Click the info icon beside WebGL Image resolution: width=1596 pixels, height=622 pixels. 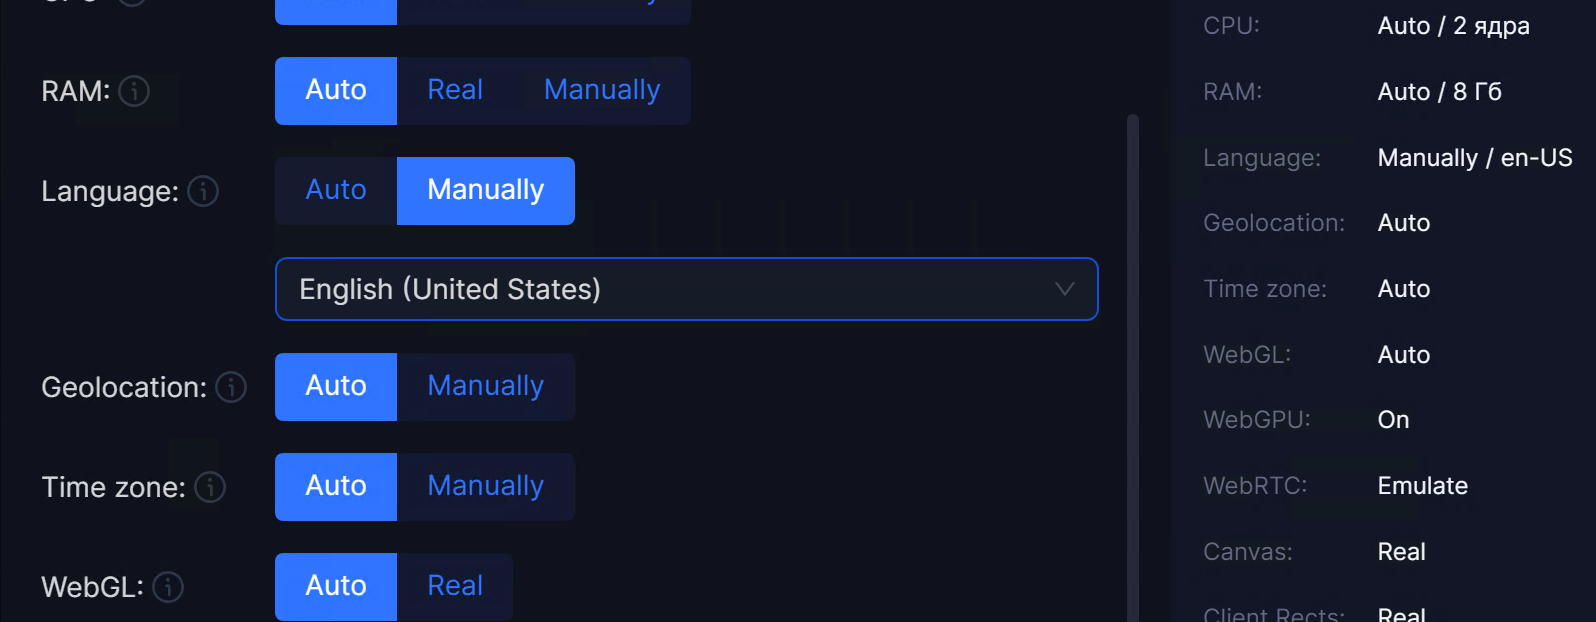pos(168,587)
